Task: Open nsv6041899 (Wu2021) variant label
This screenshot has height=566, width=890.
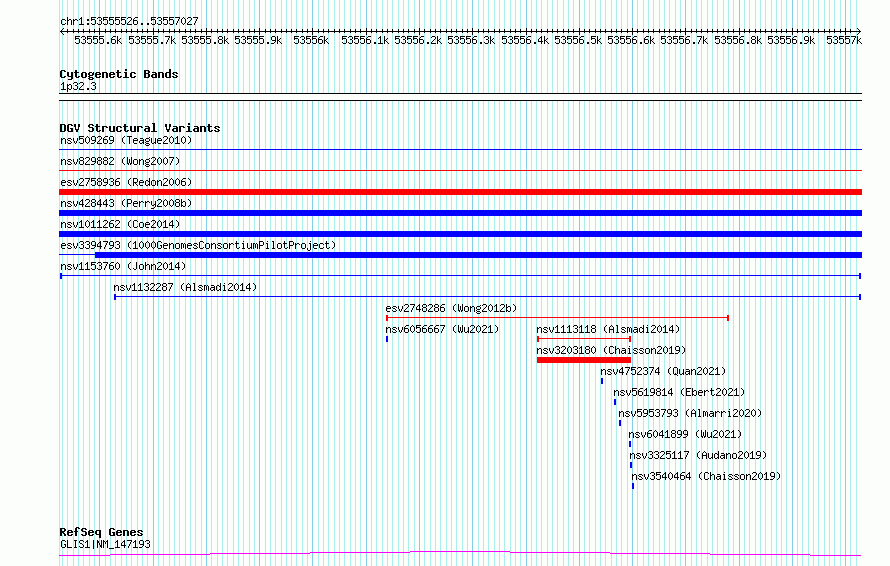Action: (x=685, y=434)
